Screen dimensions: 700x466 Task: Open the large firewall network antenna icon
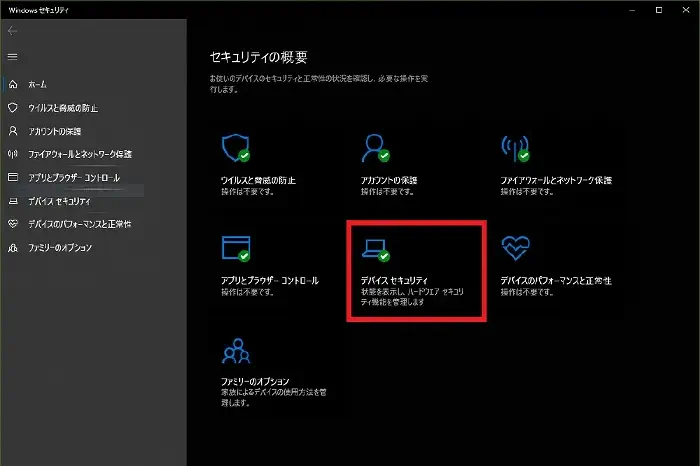coord(515,148)
